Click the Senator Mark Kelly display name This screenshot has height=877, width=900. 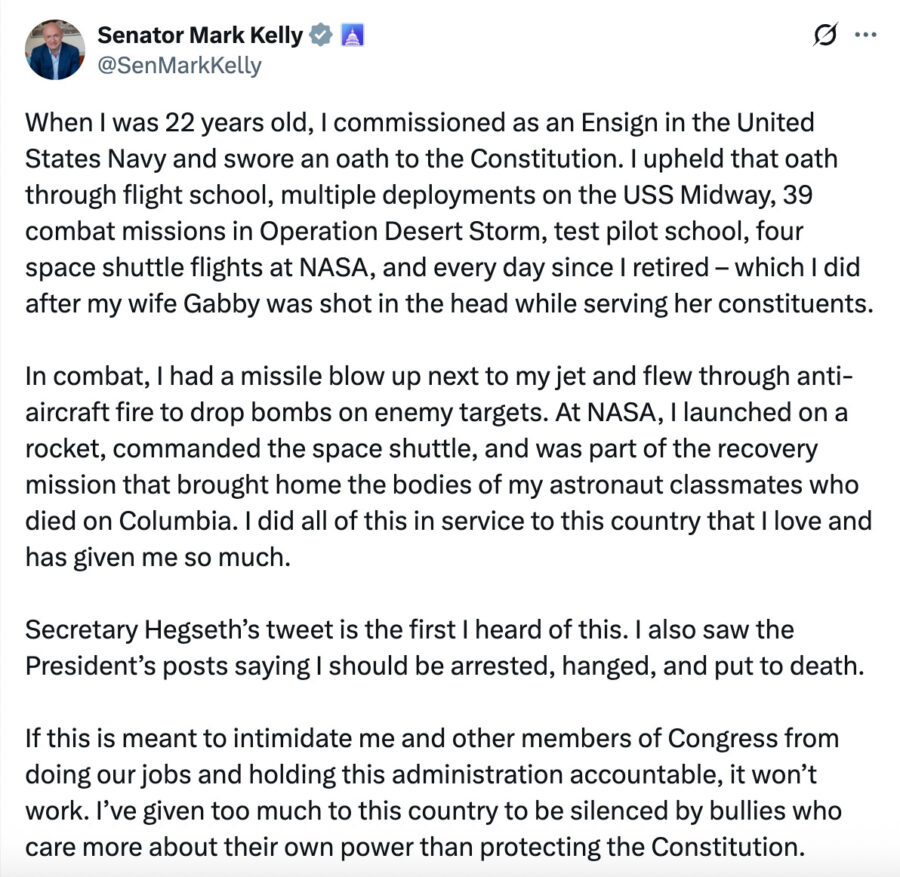[199, 36]
